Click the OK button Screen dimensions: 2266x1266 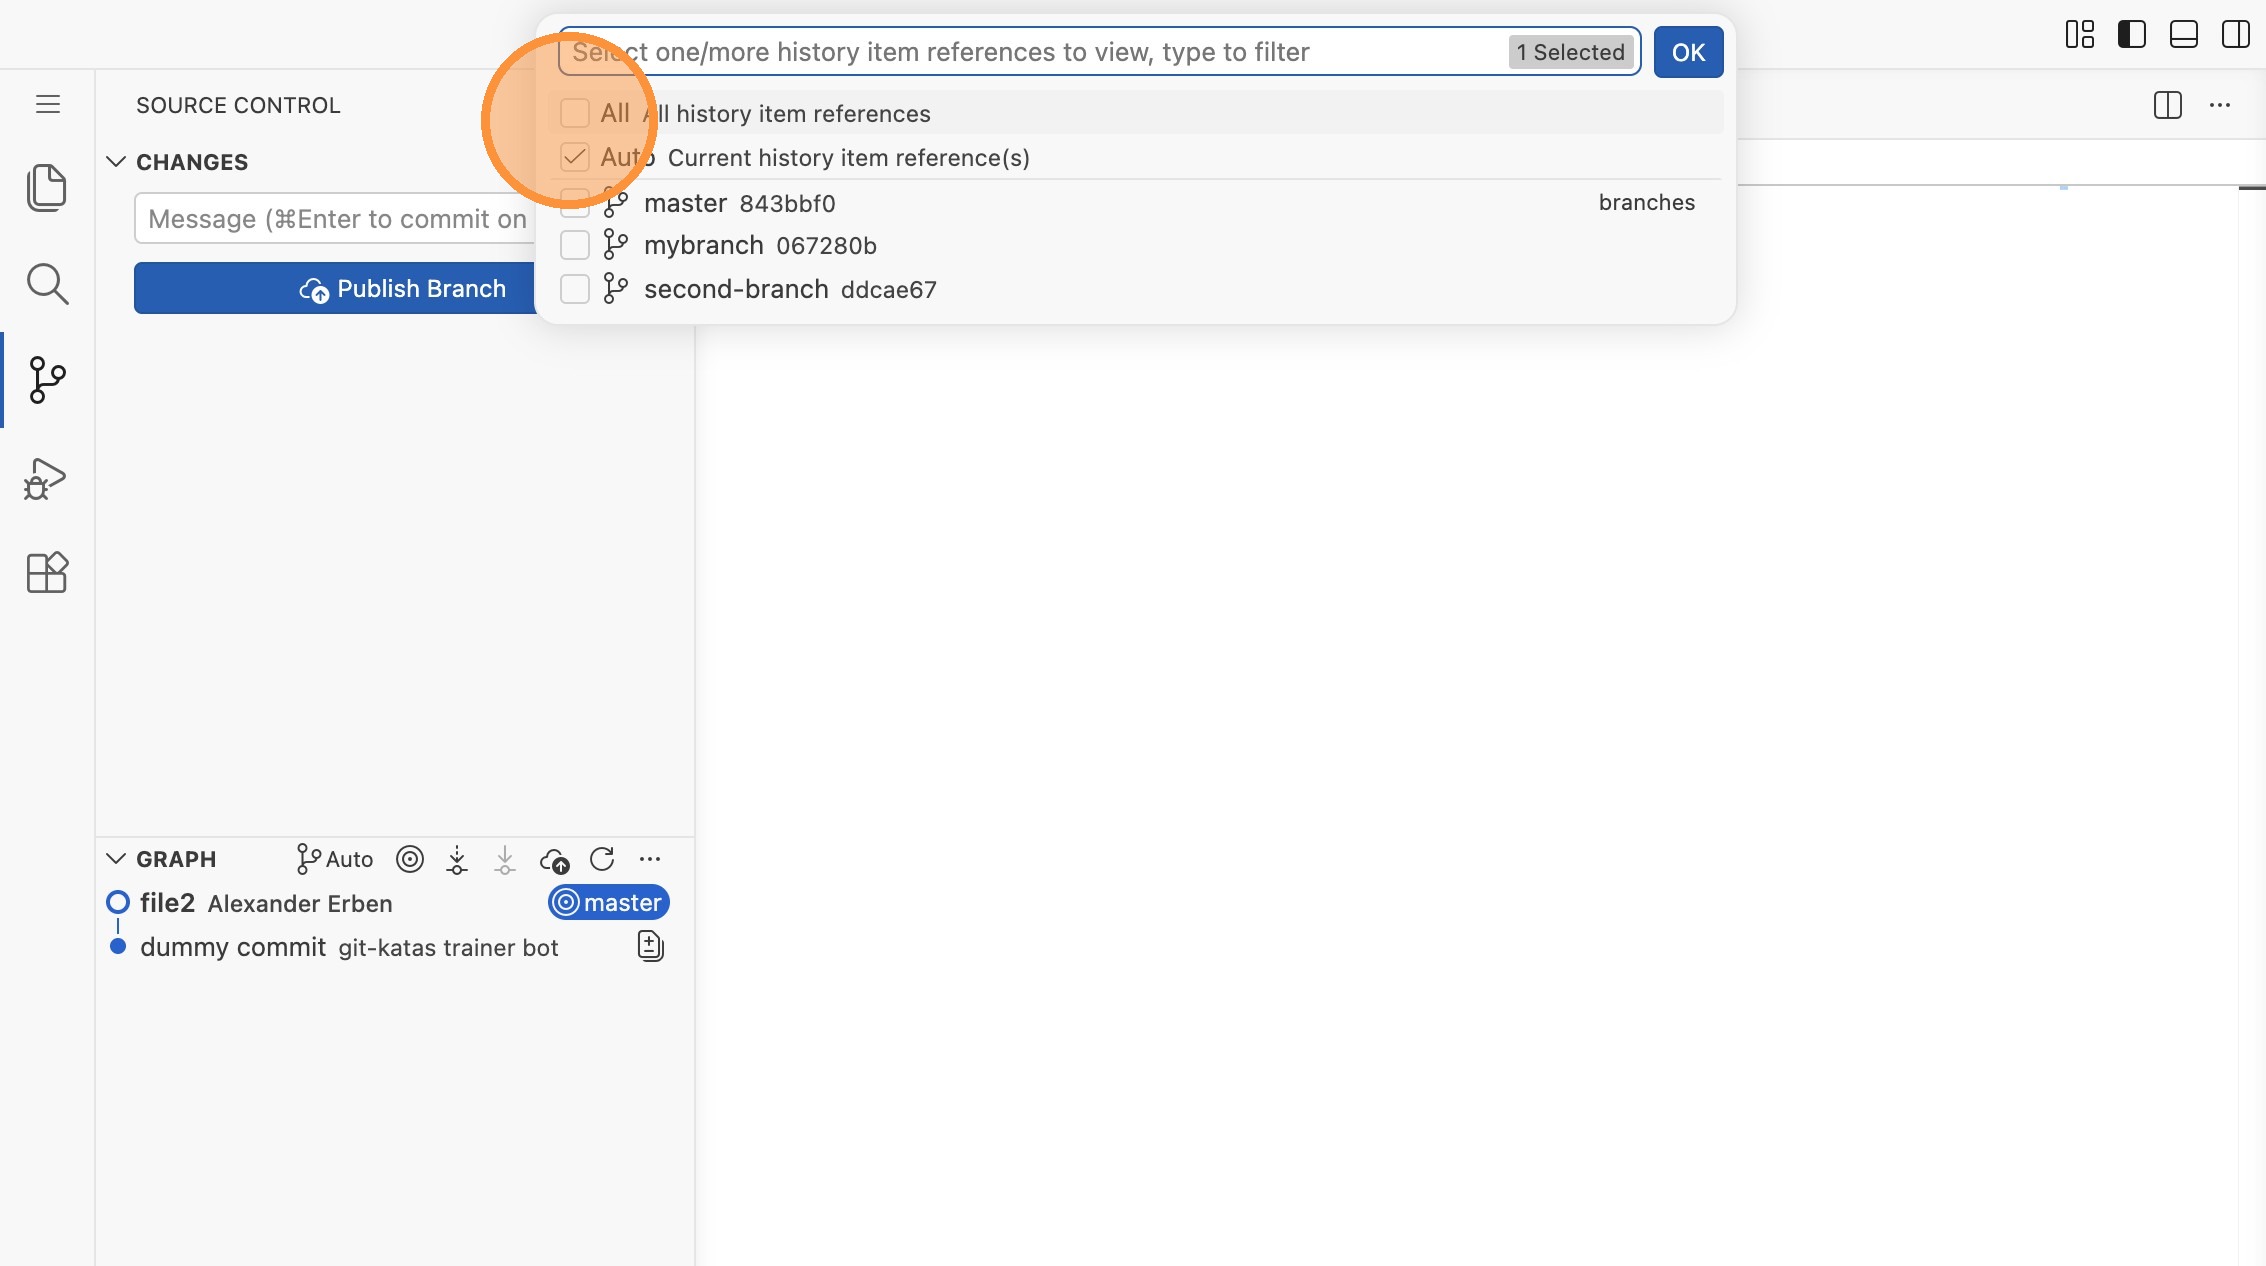pyautogui.click(x=1688, y=52)
